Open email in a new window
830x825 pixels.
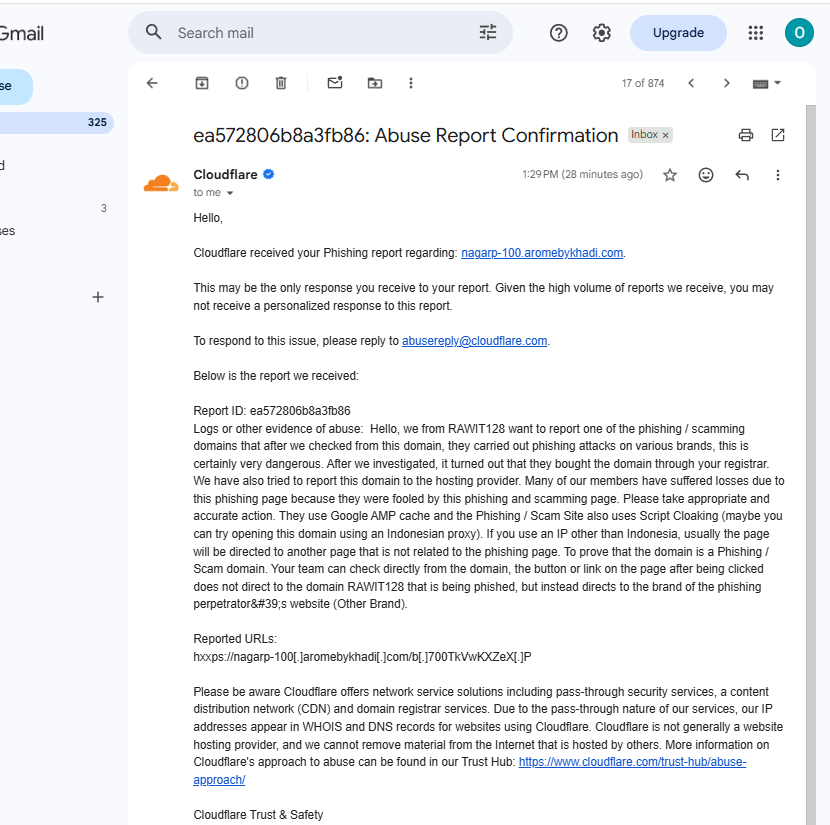pyautogui.click(x=778, y=135)
